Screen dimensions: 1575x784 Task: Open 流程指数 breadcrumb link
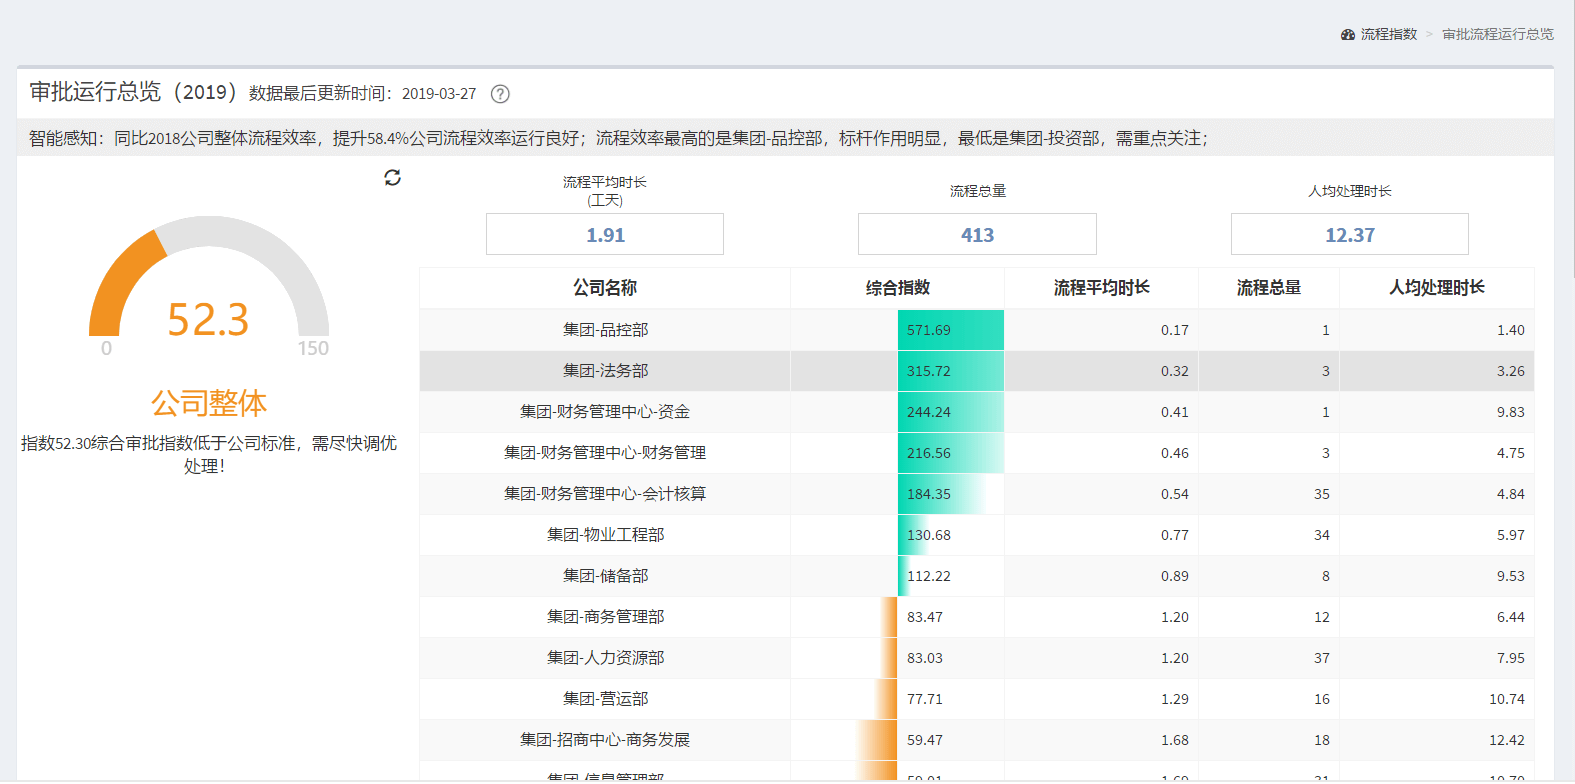point(1388,34)
